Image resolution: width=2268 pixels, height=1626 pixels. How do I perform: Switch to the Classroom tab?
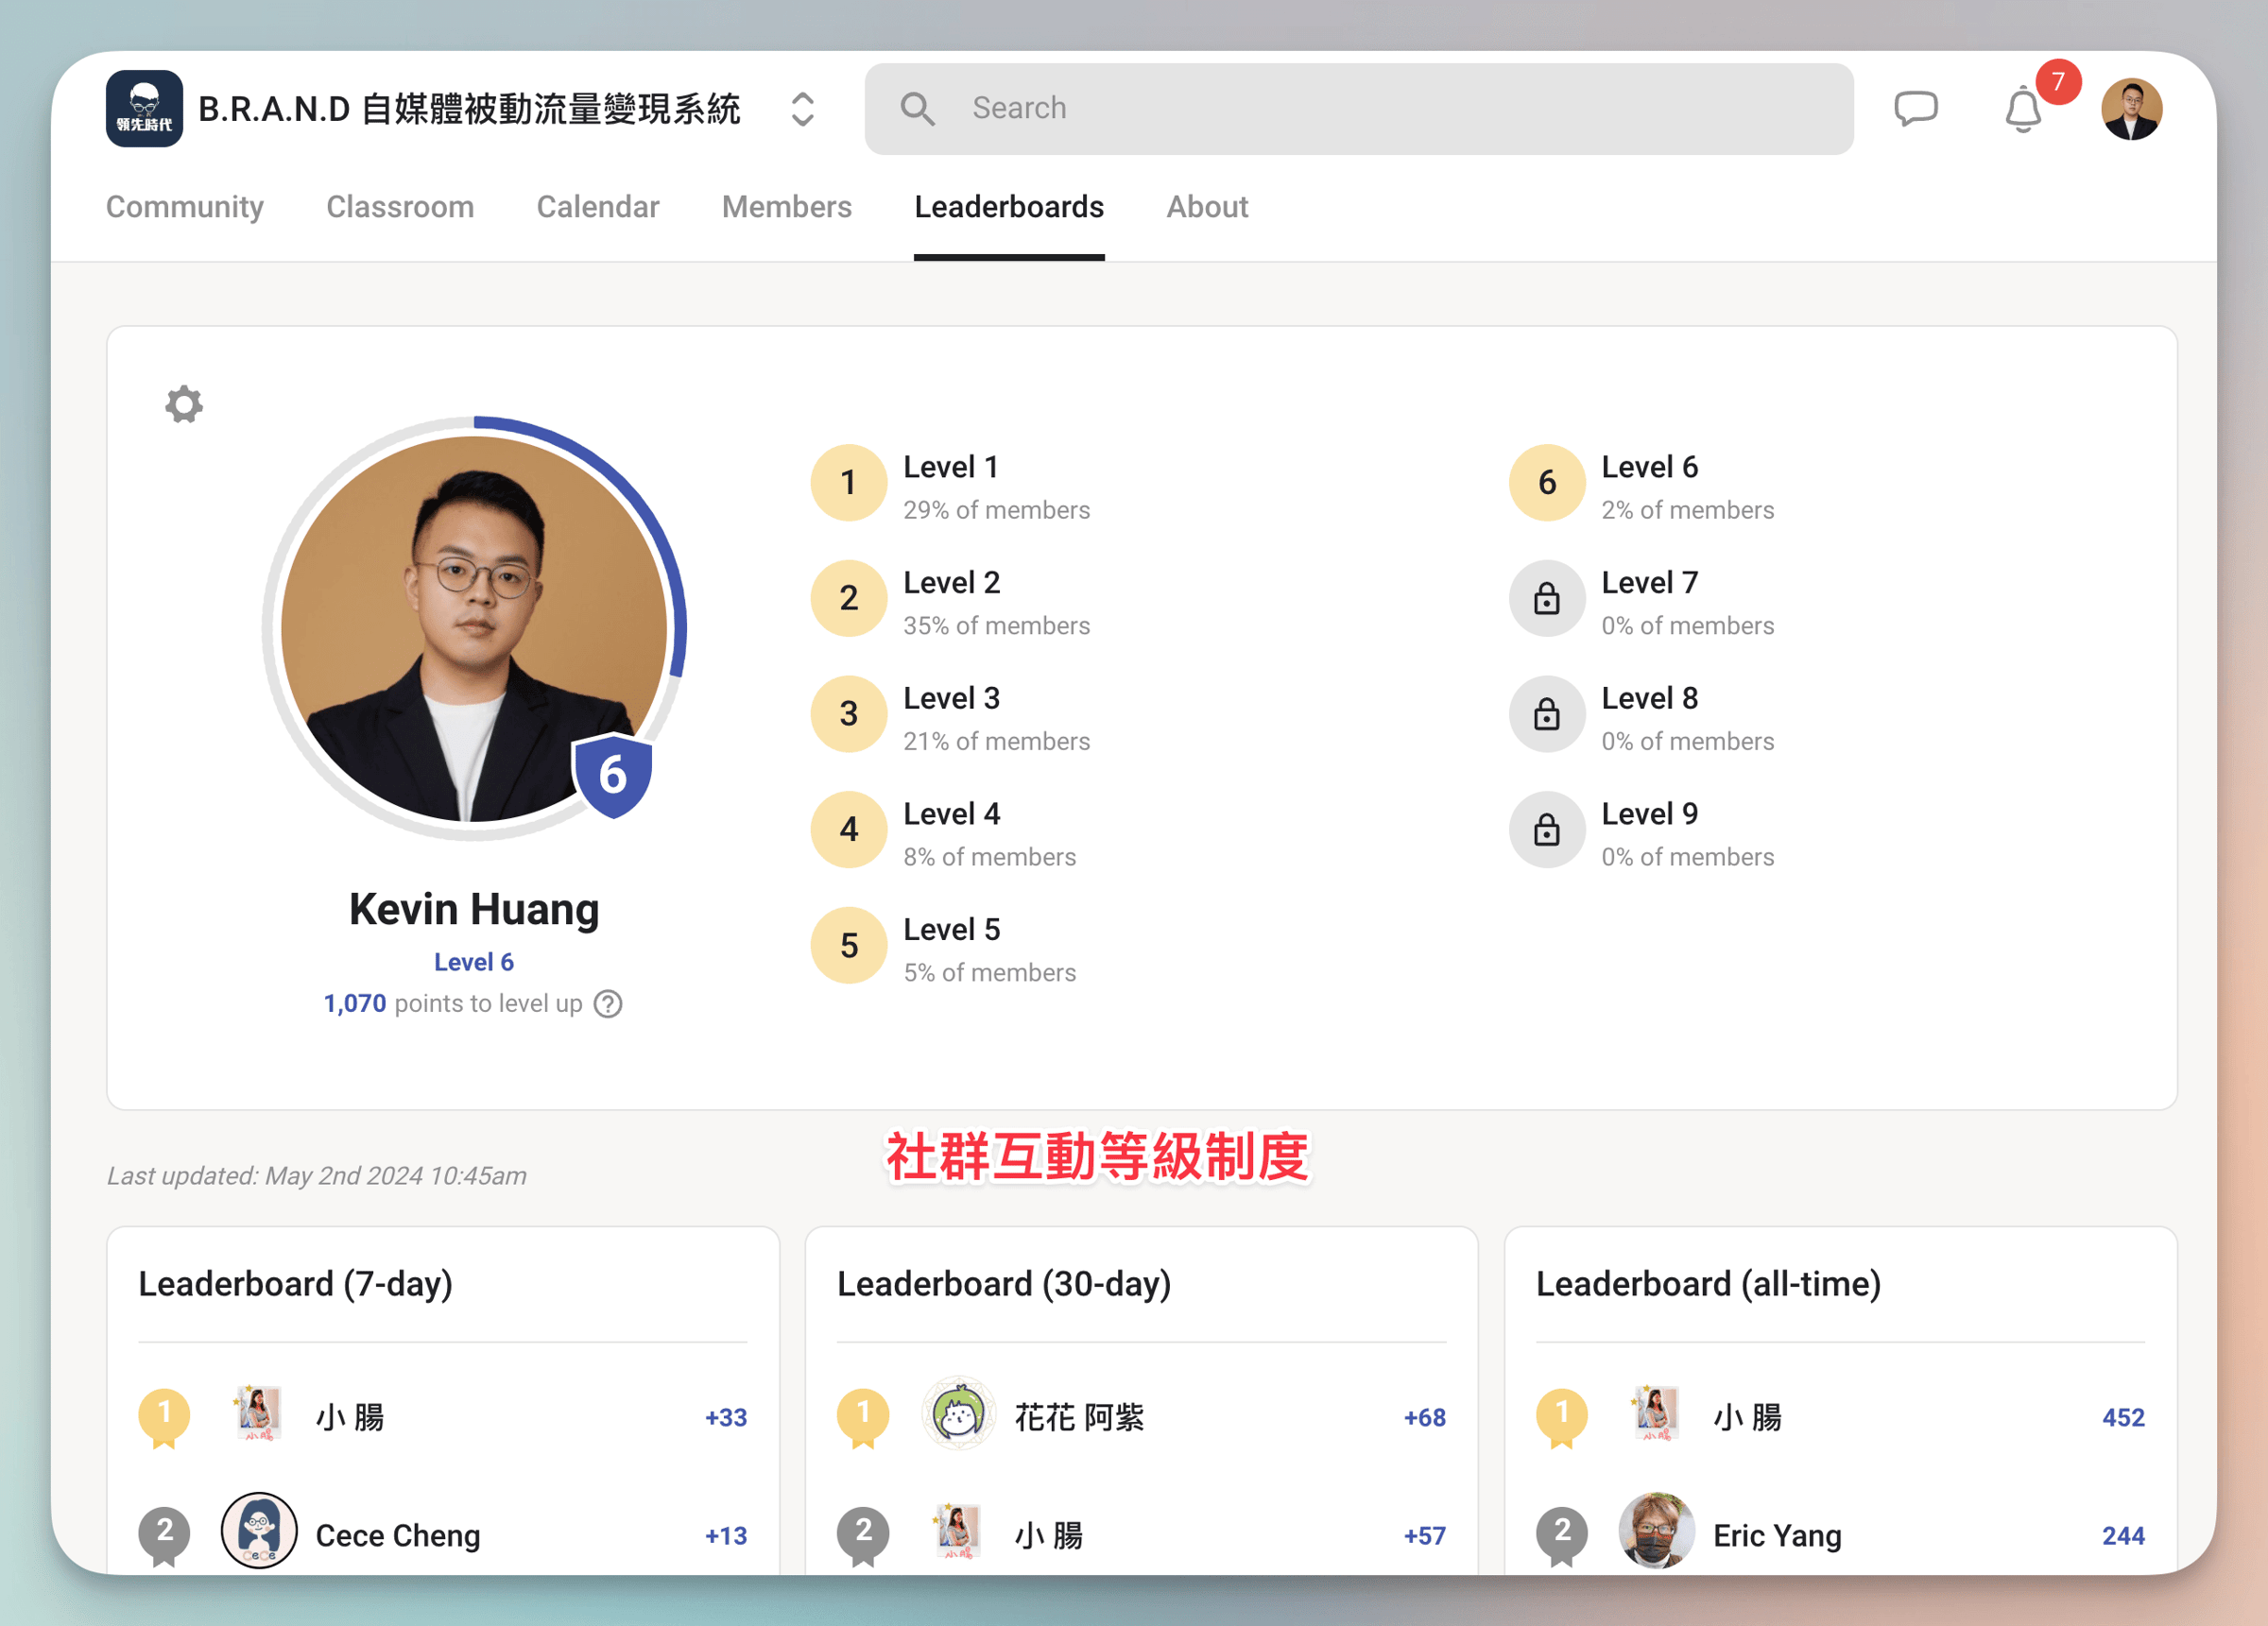(400, 206)
